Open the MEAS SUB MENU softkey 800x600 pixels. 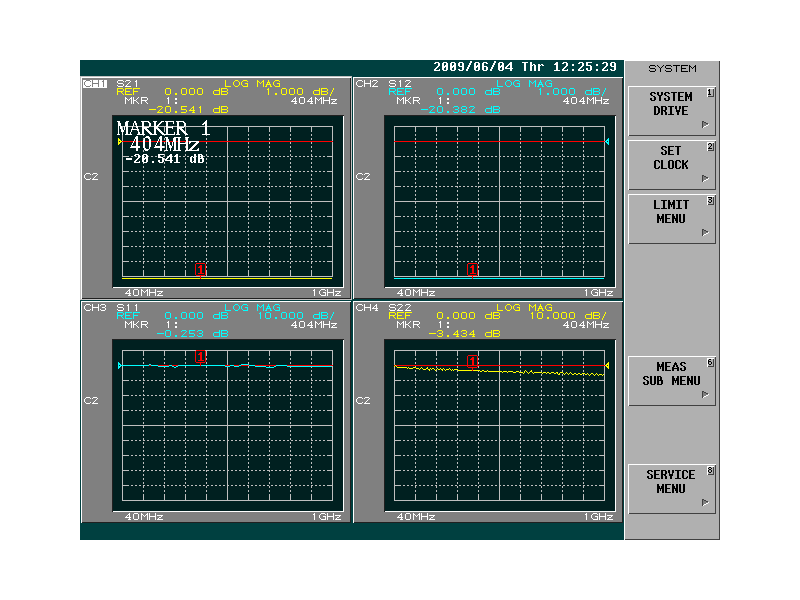(x=671, y=381)
